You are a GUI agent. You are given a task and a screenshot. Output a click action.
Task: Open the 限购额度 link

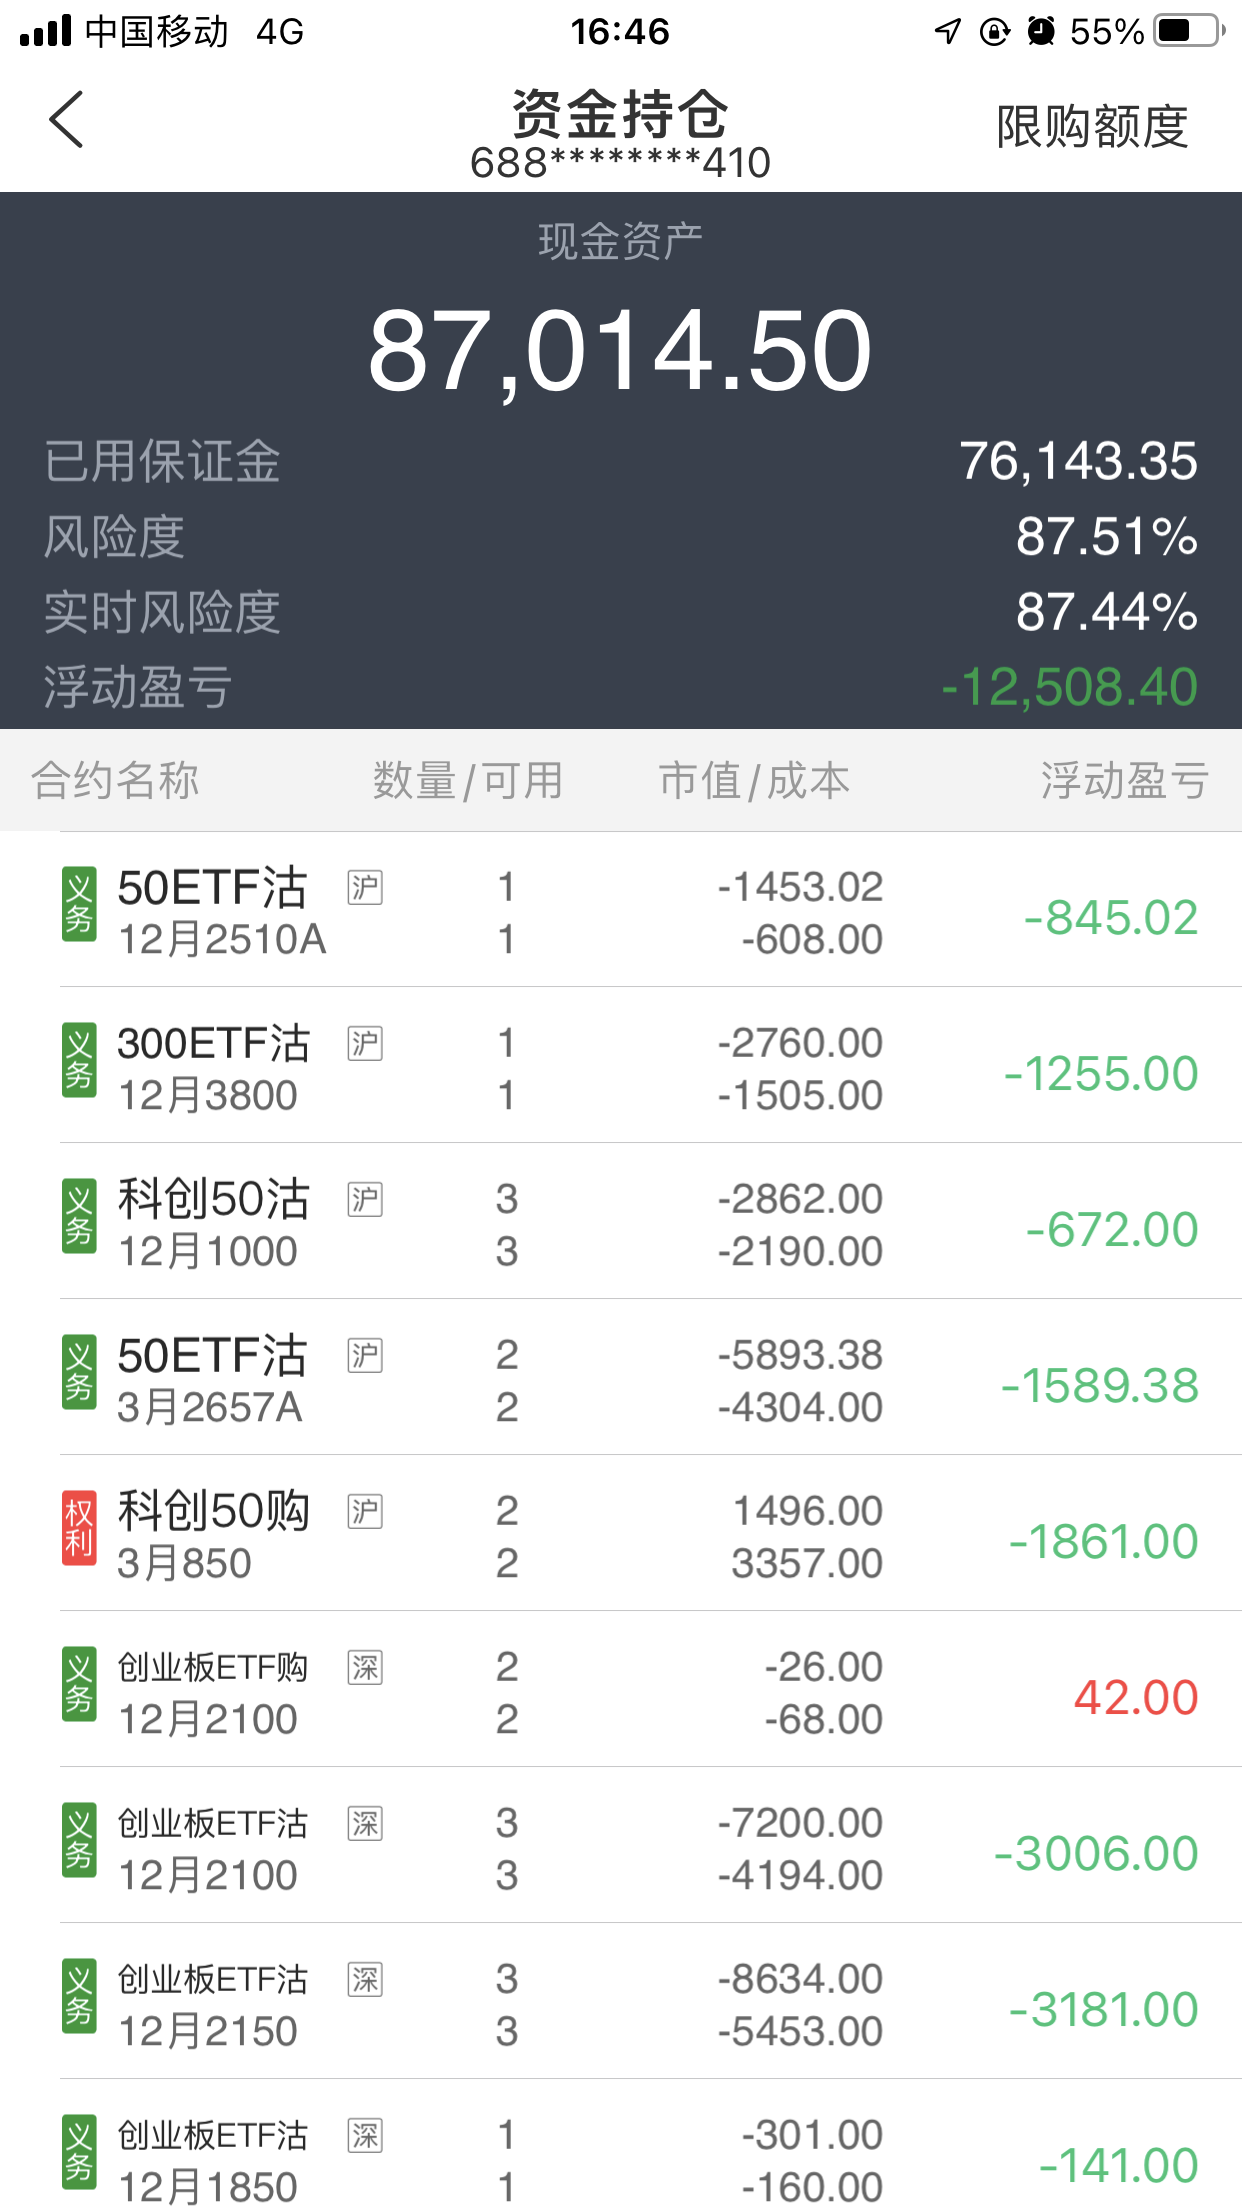(1091, 127)
